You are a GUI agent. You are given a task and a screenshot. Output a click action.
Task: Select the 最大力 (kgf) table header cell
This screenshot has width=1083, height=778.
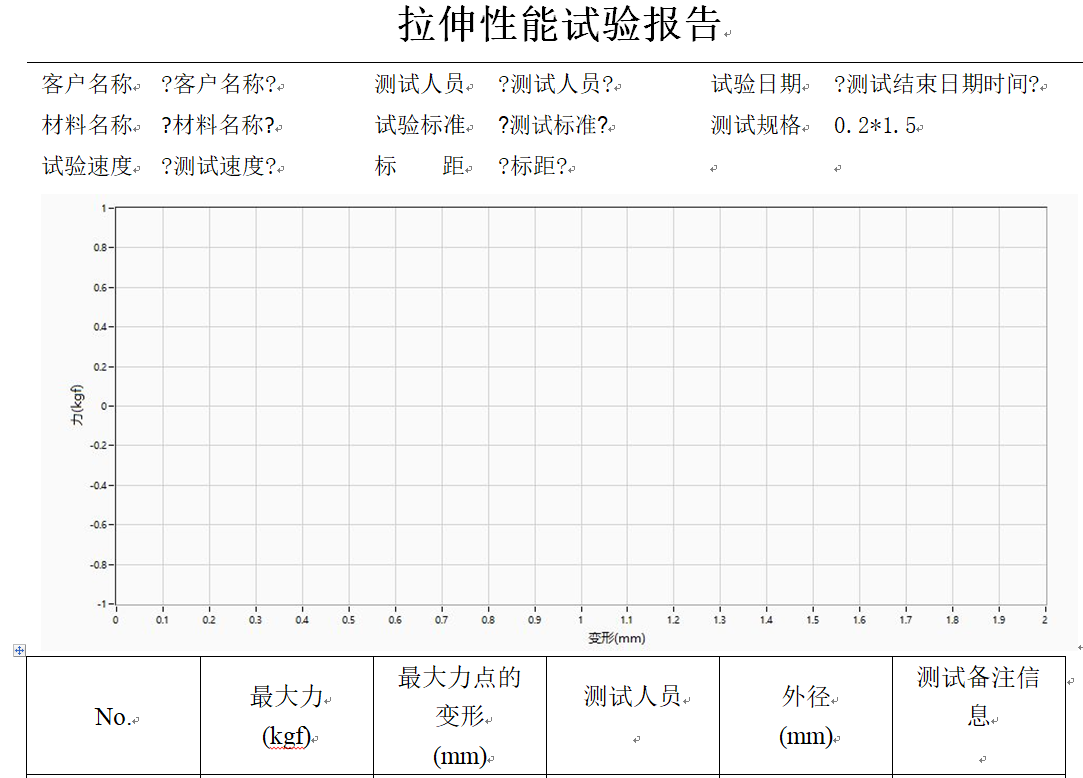(x=287, y=716)
